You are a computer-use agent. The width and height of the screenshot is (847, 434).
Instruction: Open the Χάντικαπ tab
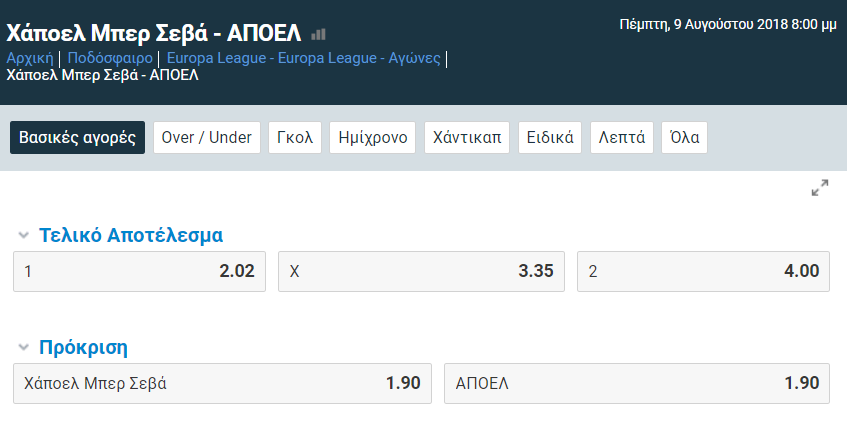coord(467,137)
